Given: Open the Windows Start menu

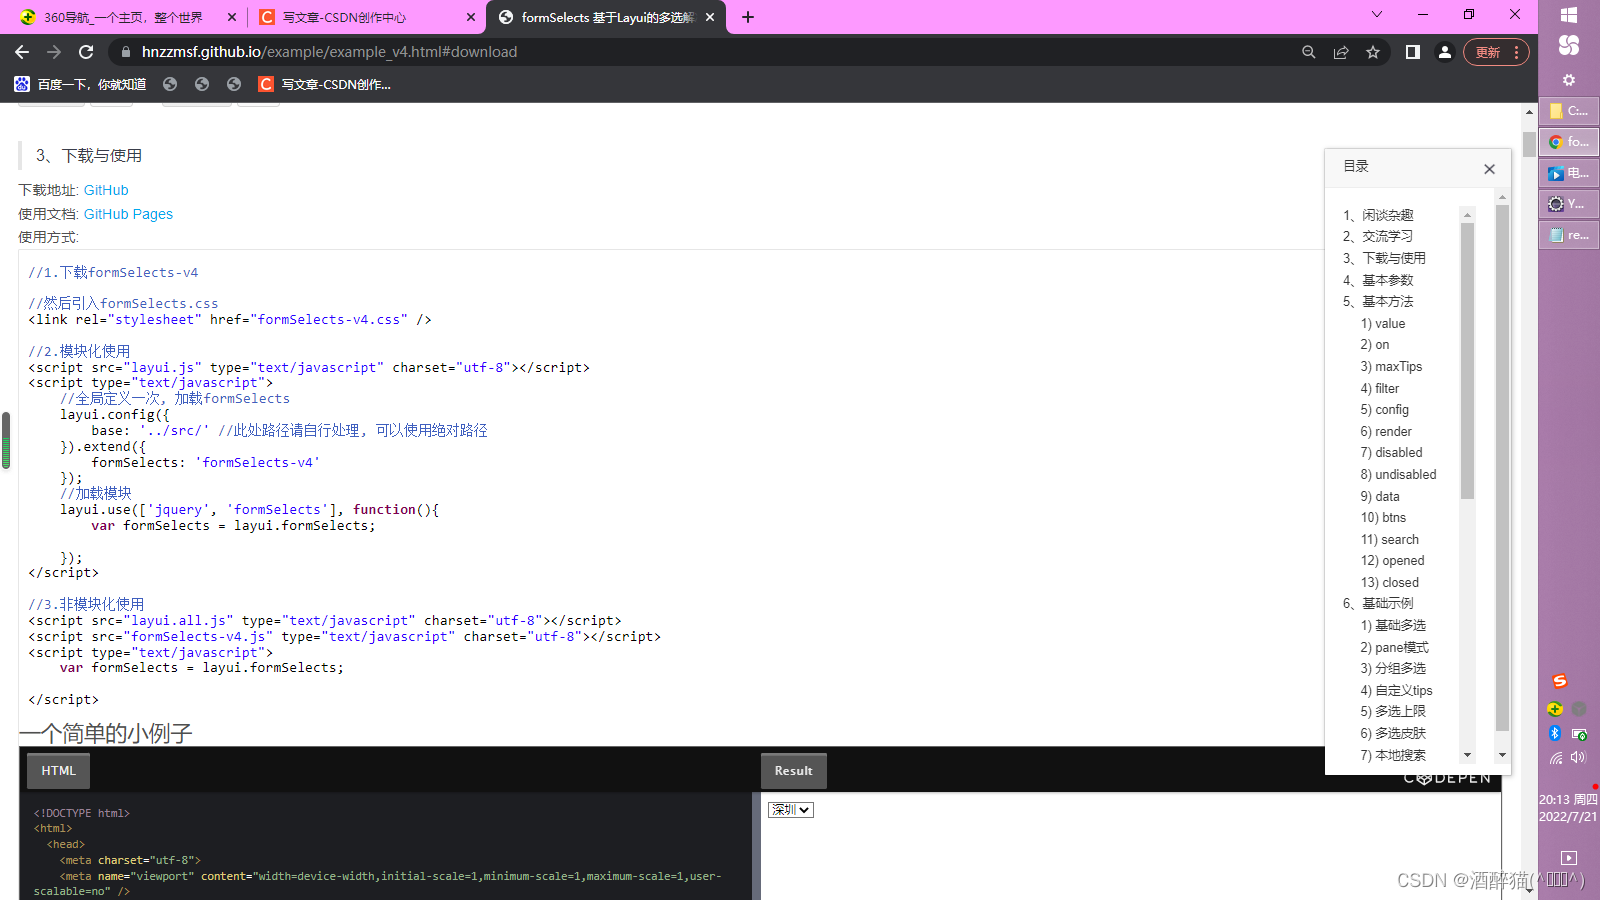Looking at the screenshot, I should pyautogui.click(x=1569, y=15).
